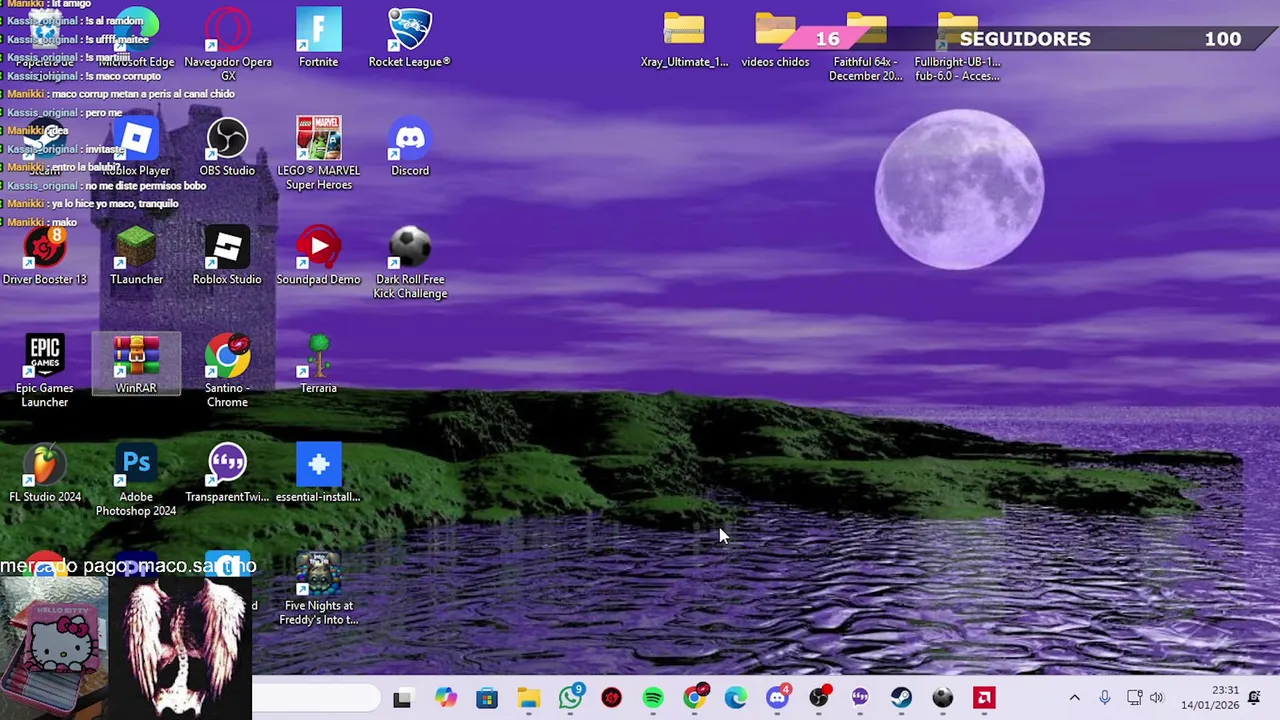Open the Microsoft Edge desktop shortcut
Viewport: 1280px width, 720px height.
(136, 40)
